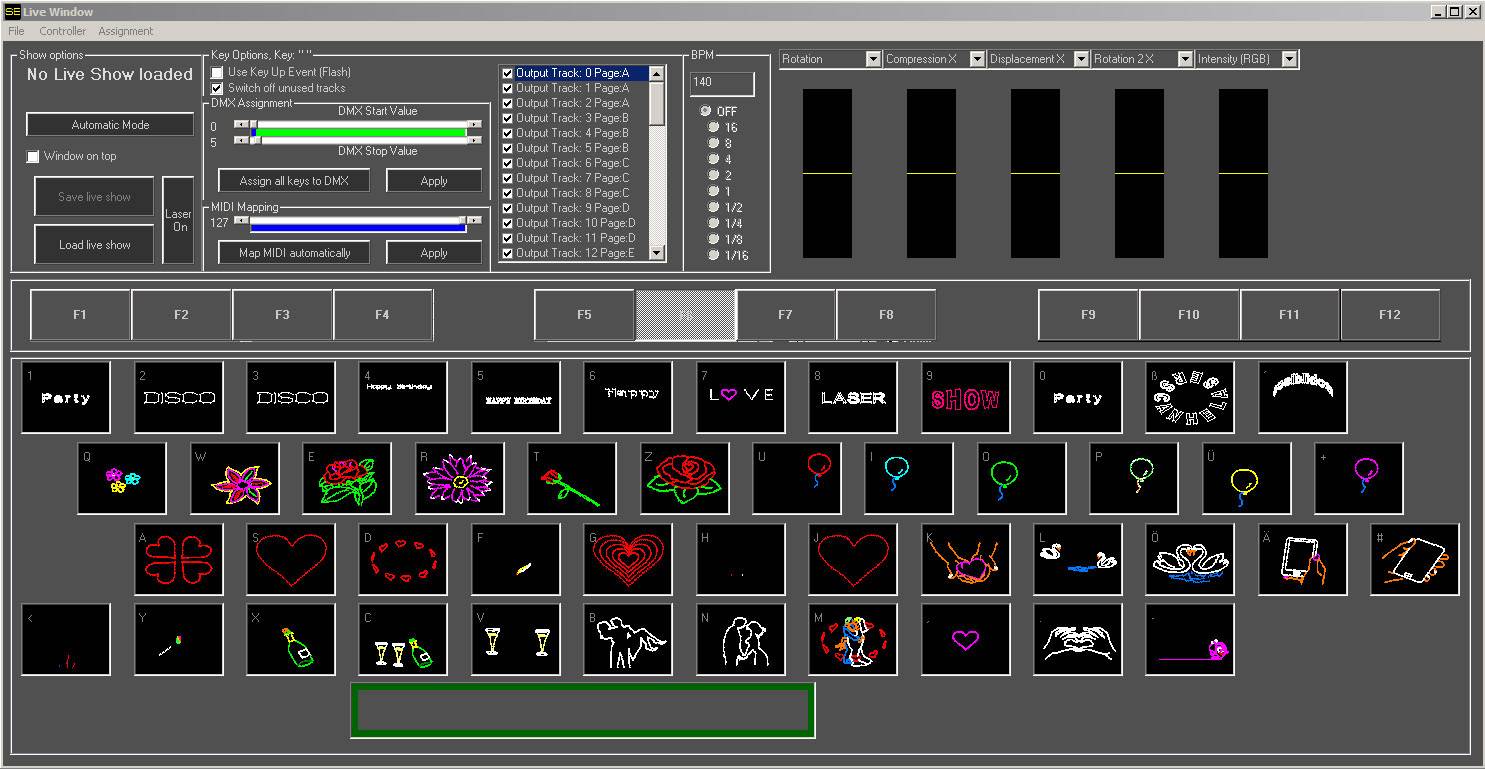1485x769 pixels.
Task: Select the red rose figure on key Z
Action: (684, 478)
